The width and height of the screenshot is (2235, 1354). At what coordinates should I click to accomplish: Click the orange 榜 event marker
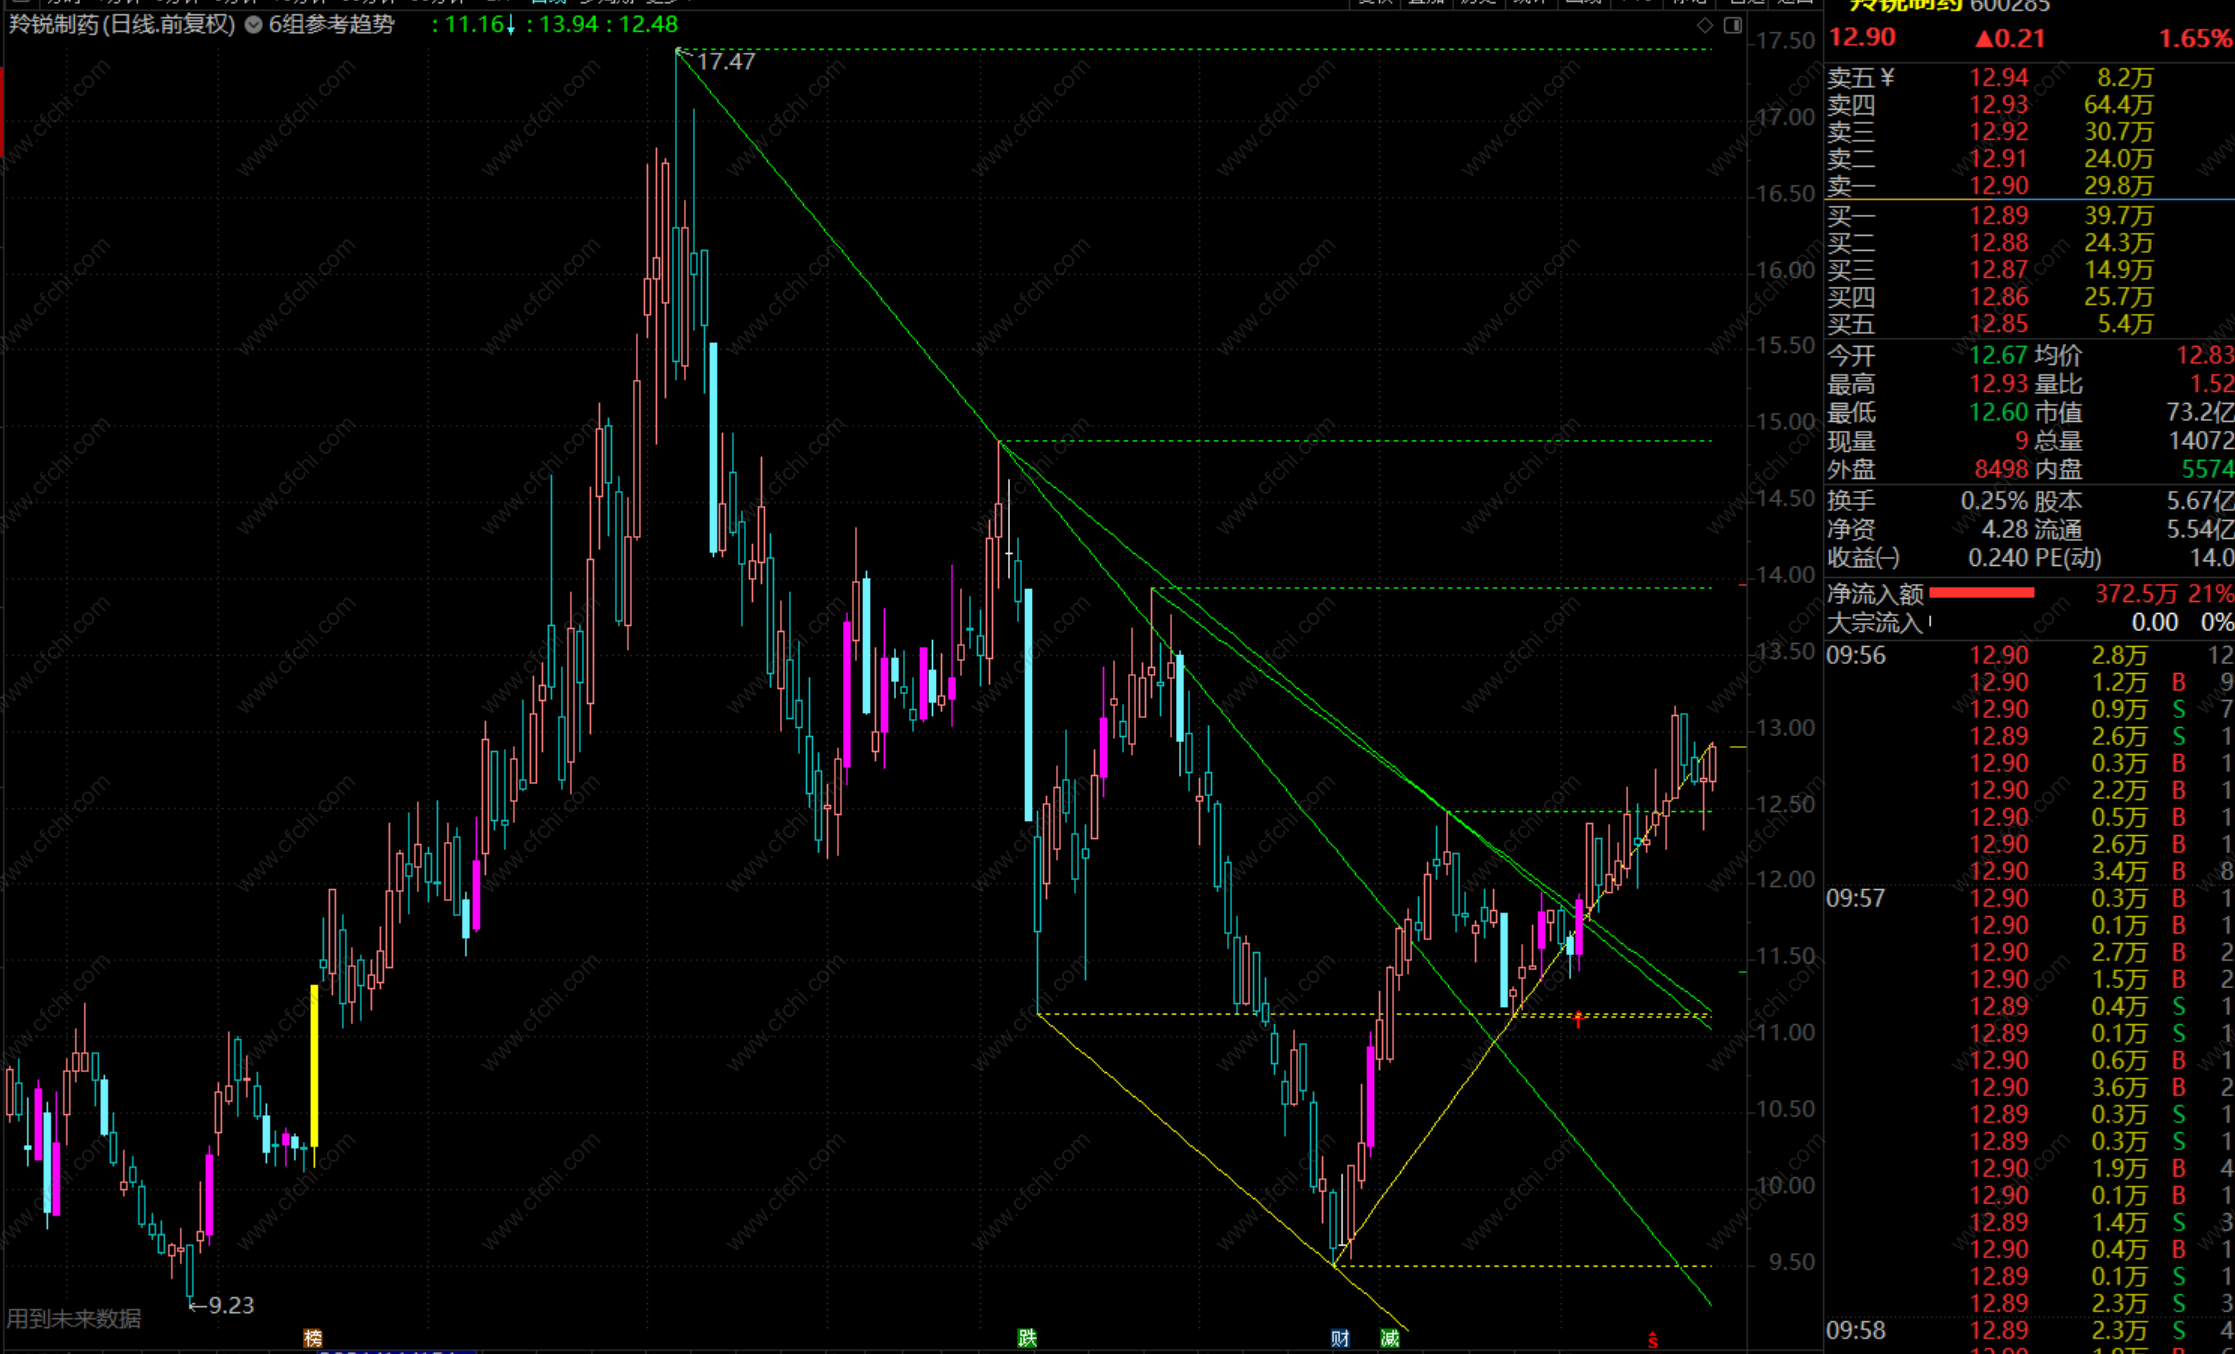coord(313,1338)
